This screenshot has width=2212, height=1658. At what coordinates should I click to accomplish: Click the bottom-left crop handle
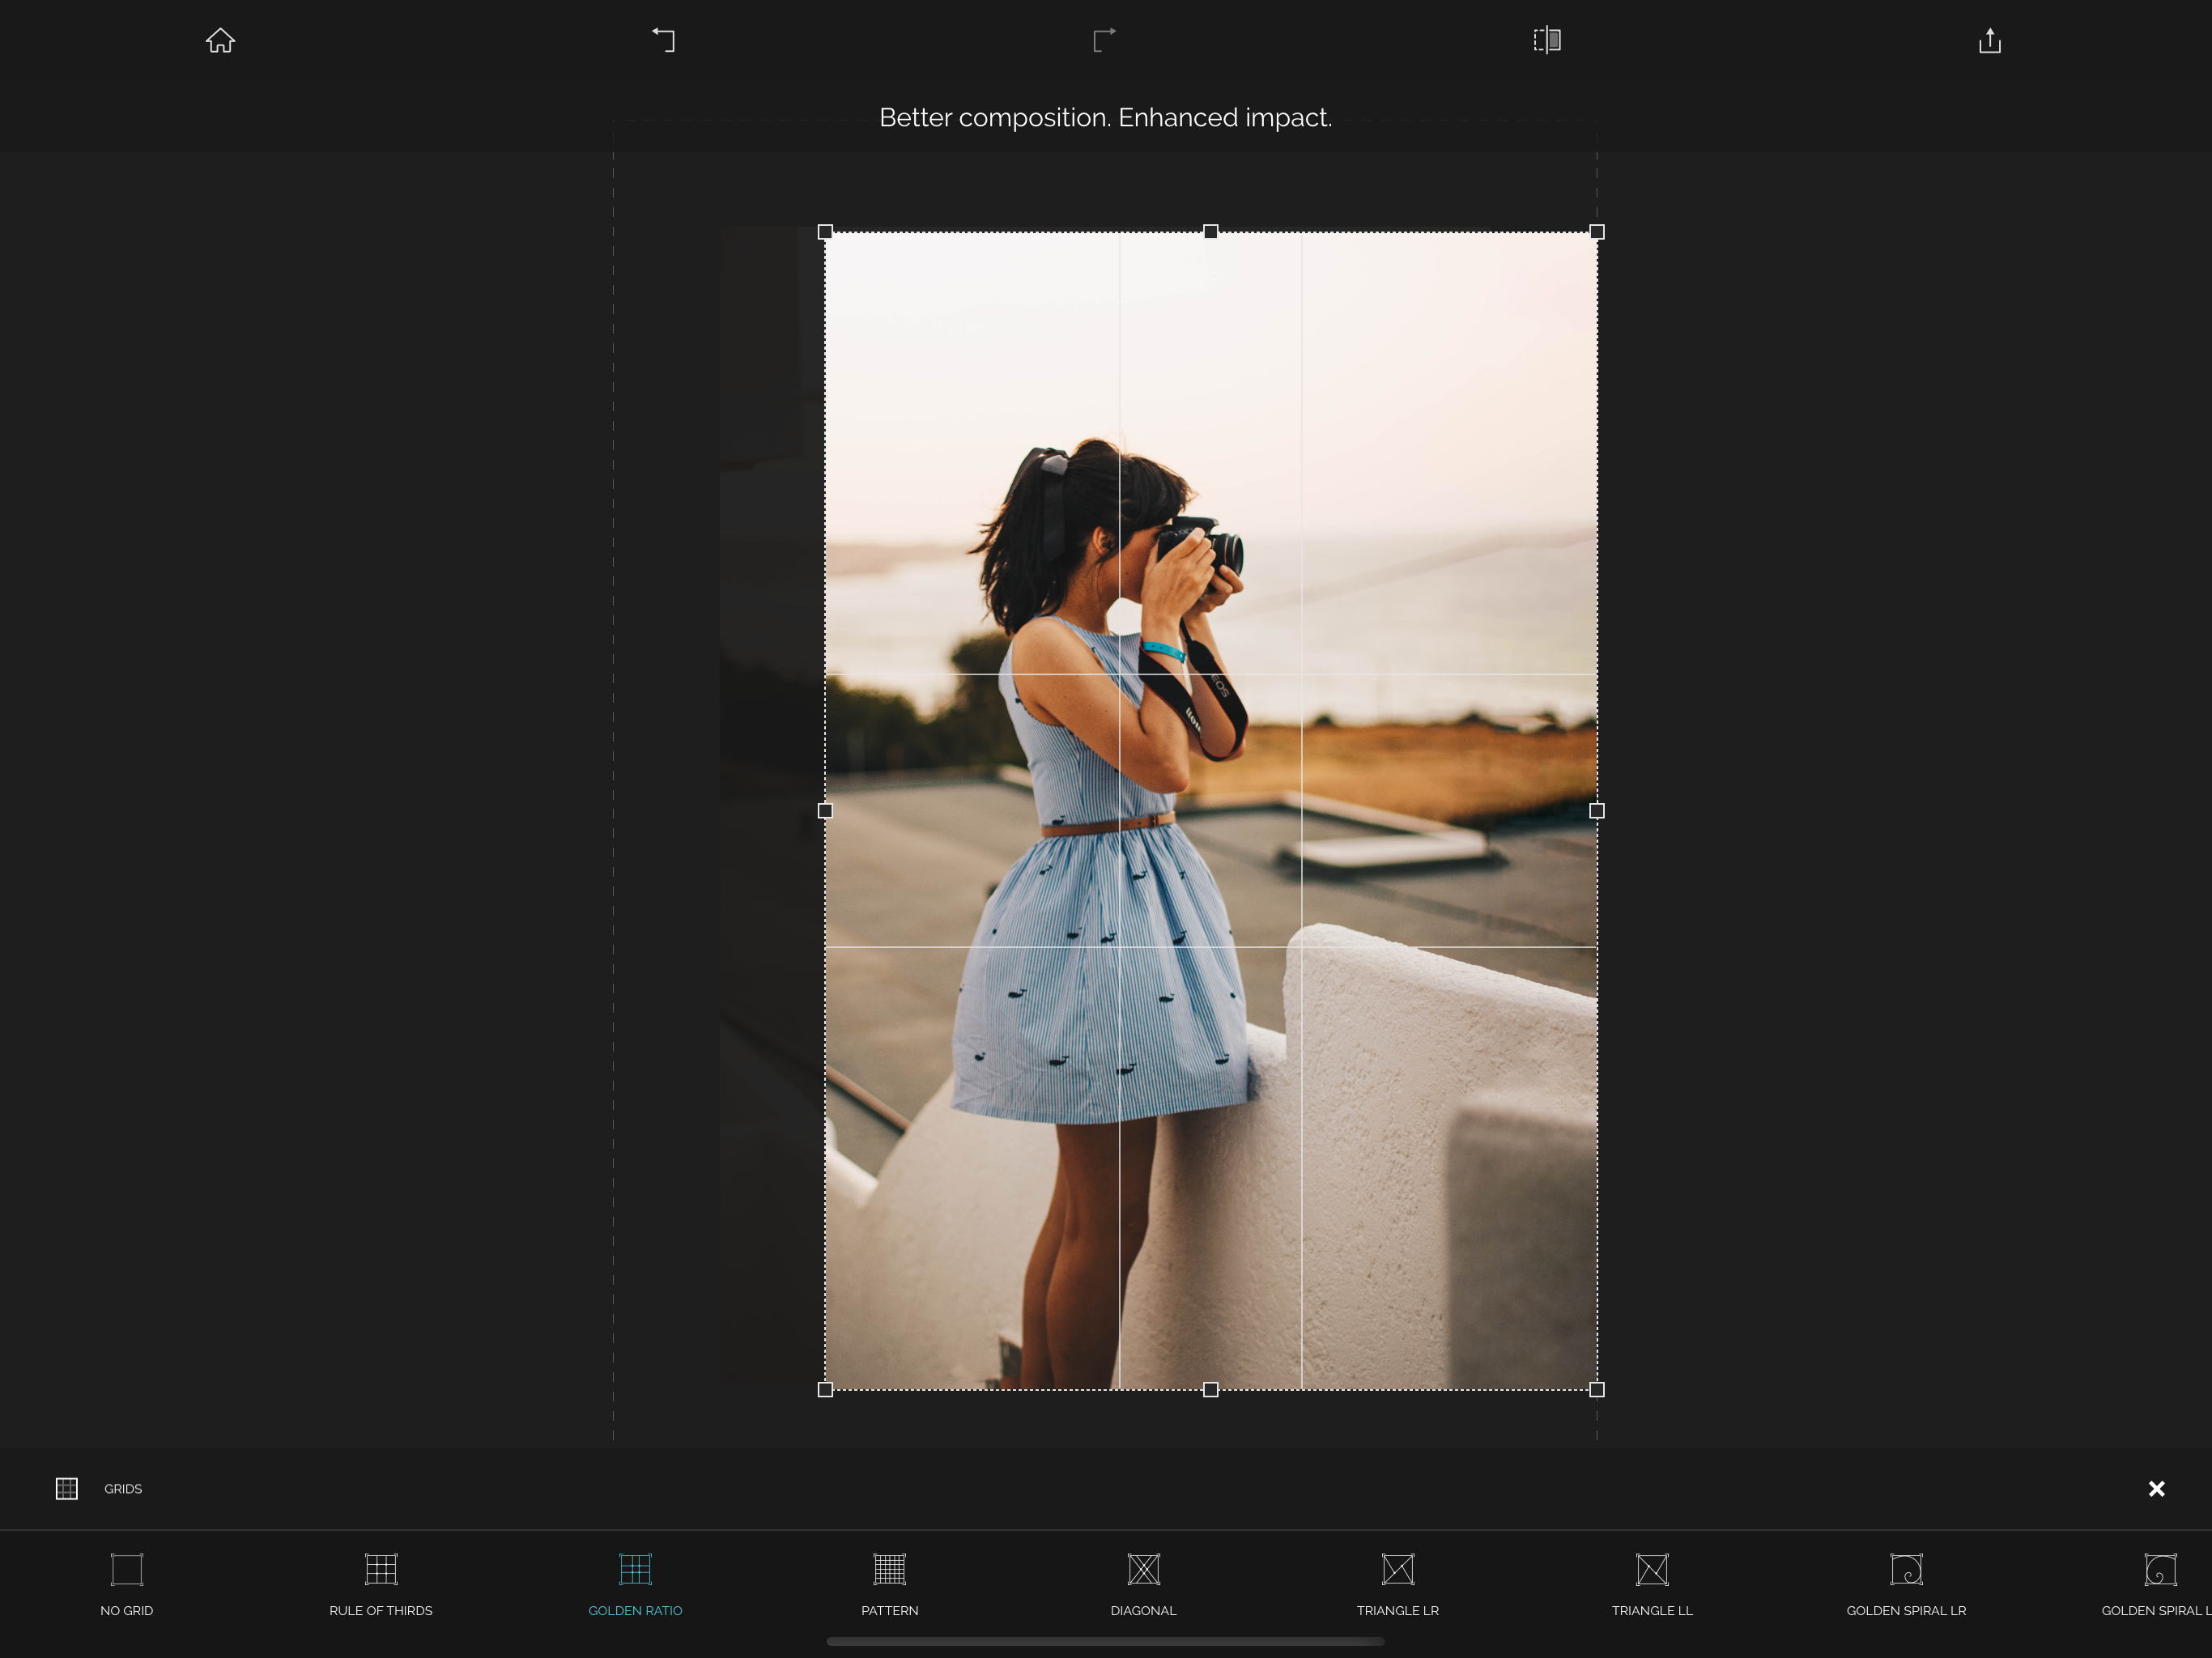[825, 1389]
